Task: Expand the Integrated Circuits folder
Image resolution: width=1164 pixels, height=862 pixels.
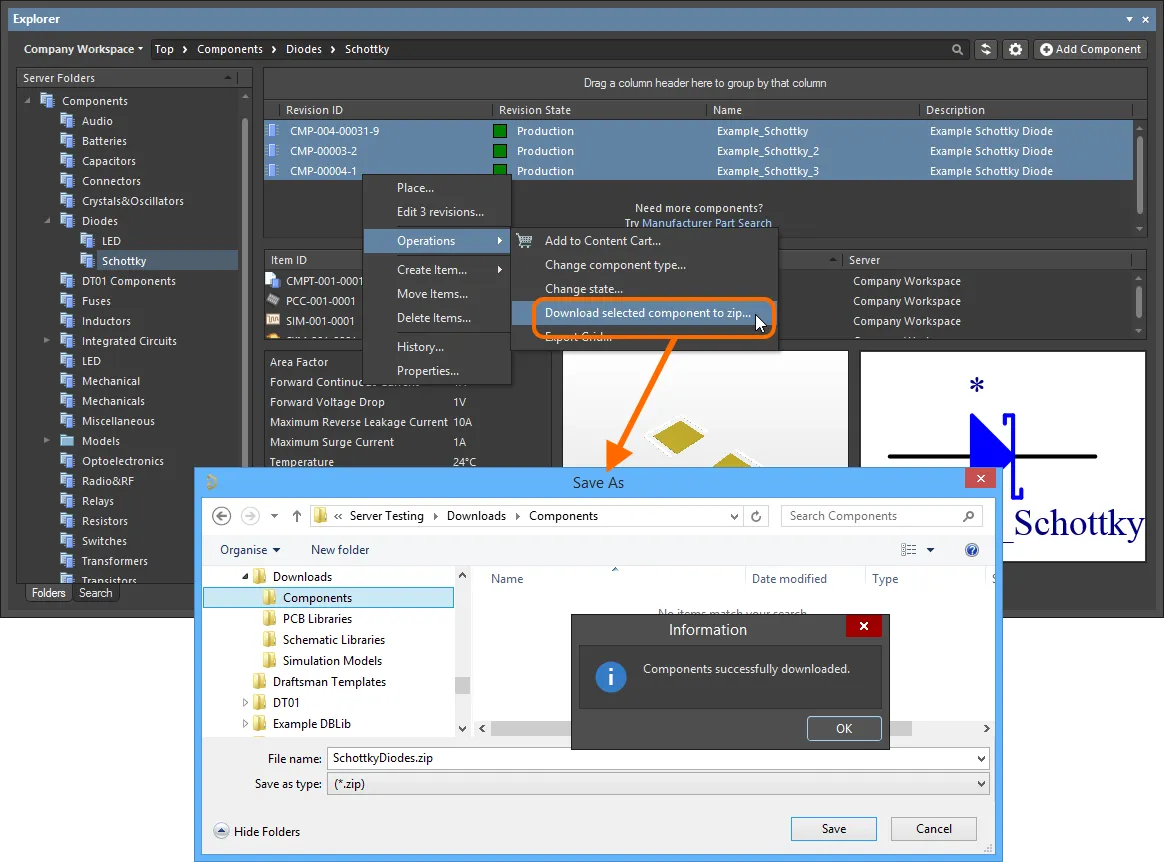Action: coord(47,341)
